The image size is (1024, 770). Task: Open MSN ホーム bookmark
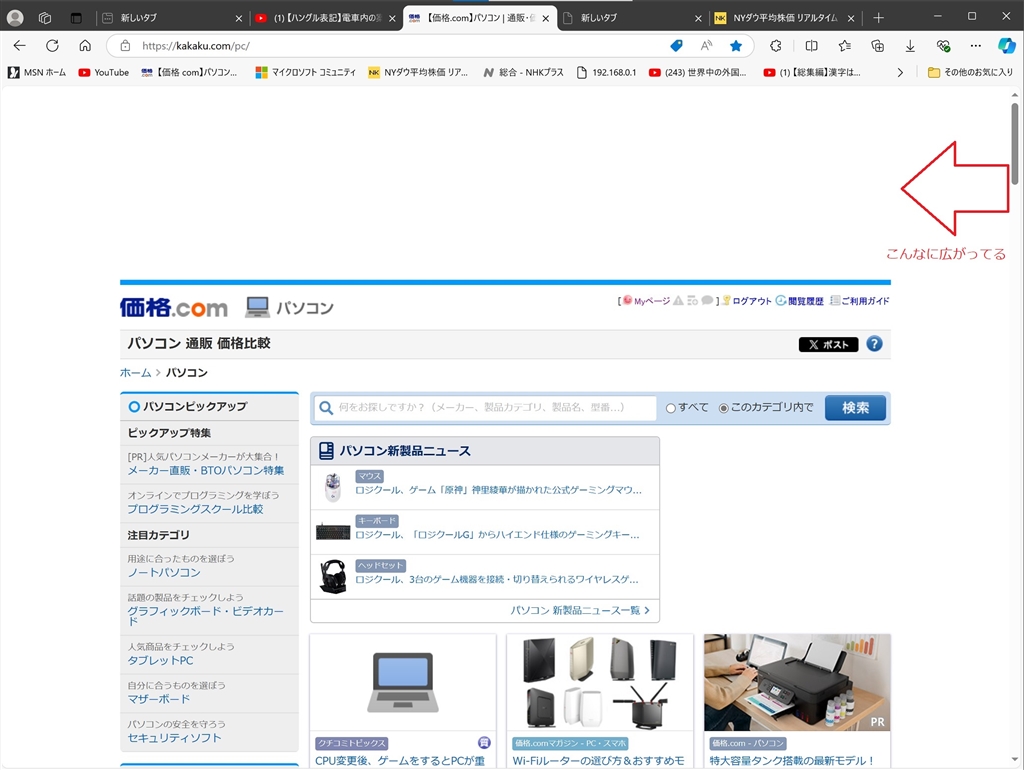pyautogui.click(x=37, y=72)
